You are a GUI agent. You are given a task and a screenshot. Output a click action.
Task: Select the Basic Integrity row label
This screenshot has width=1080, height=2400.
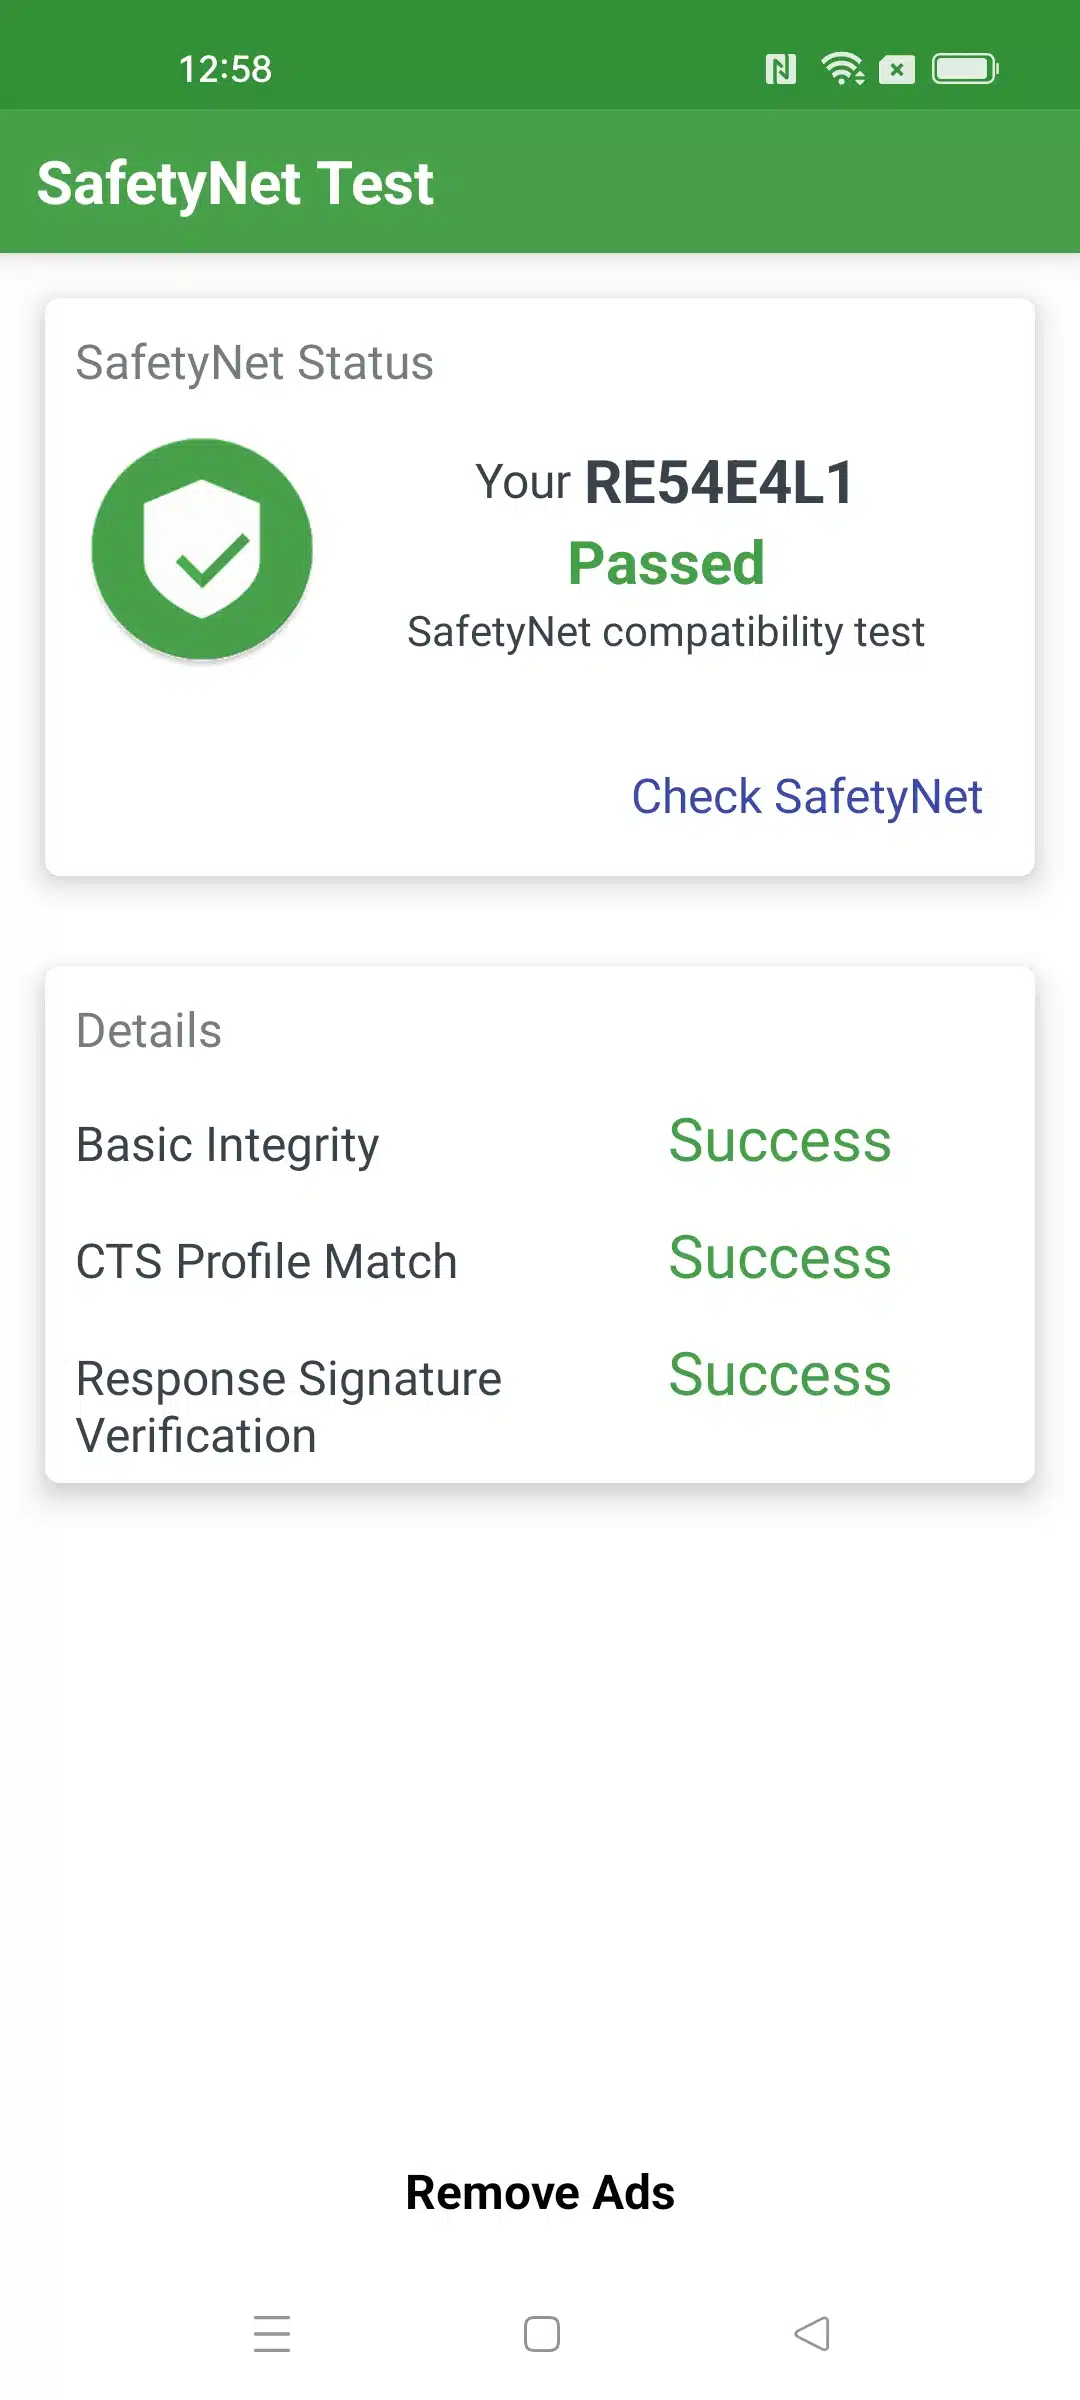pos(228,1144)
